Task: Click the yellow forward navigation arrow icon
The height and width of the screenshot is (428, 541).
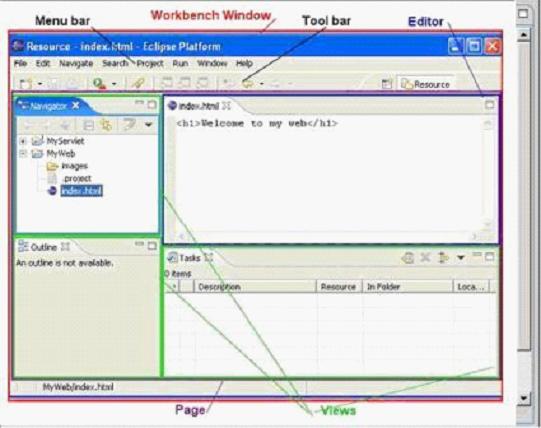Action: (x=247, y=84)
